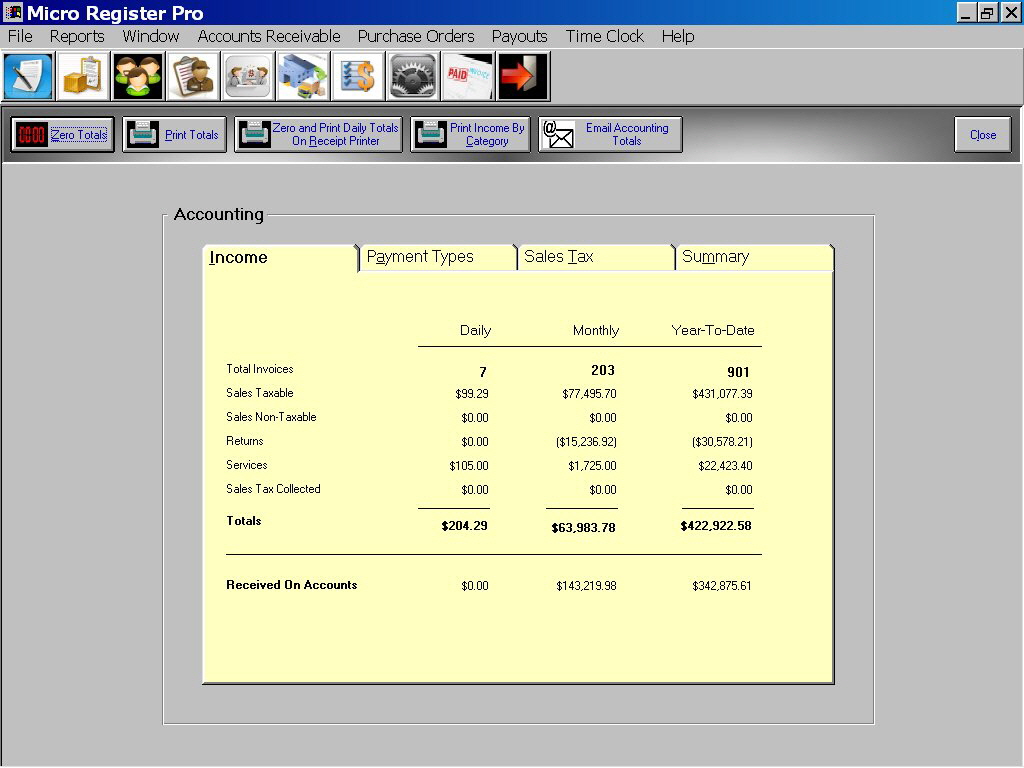Open the File menu

[20, 37]
